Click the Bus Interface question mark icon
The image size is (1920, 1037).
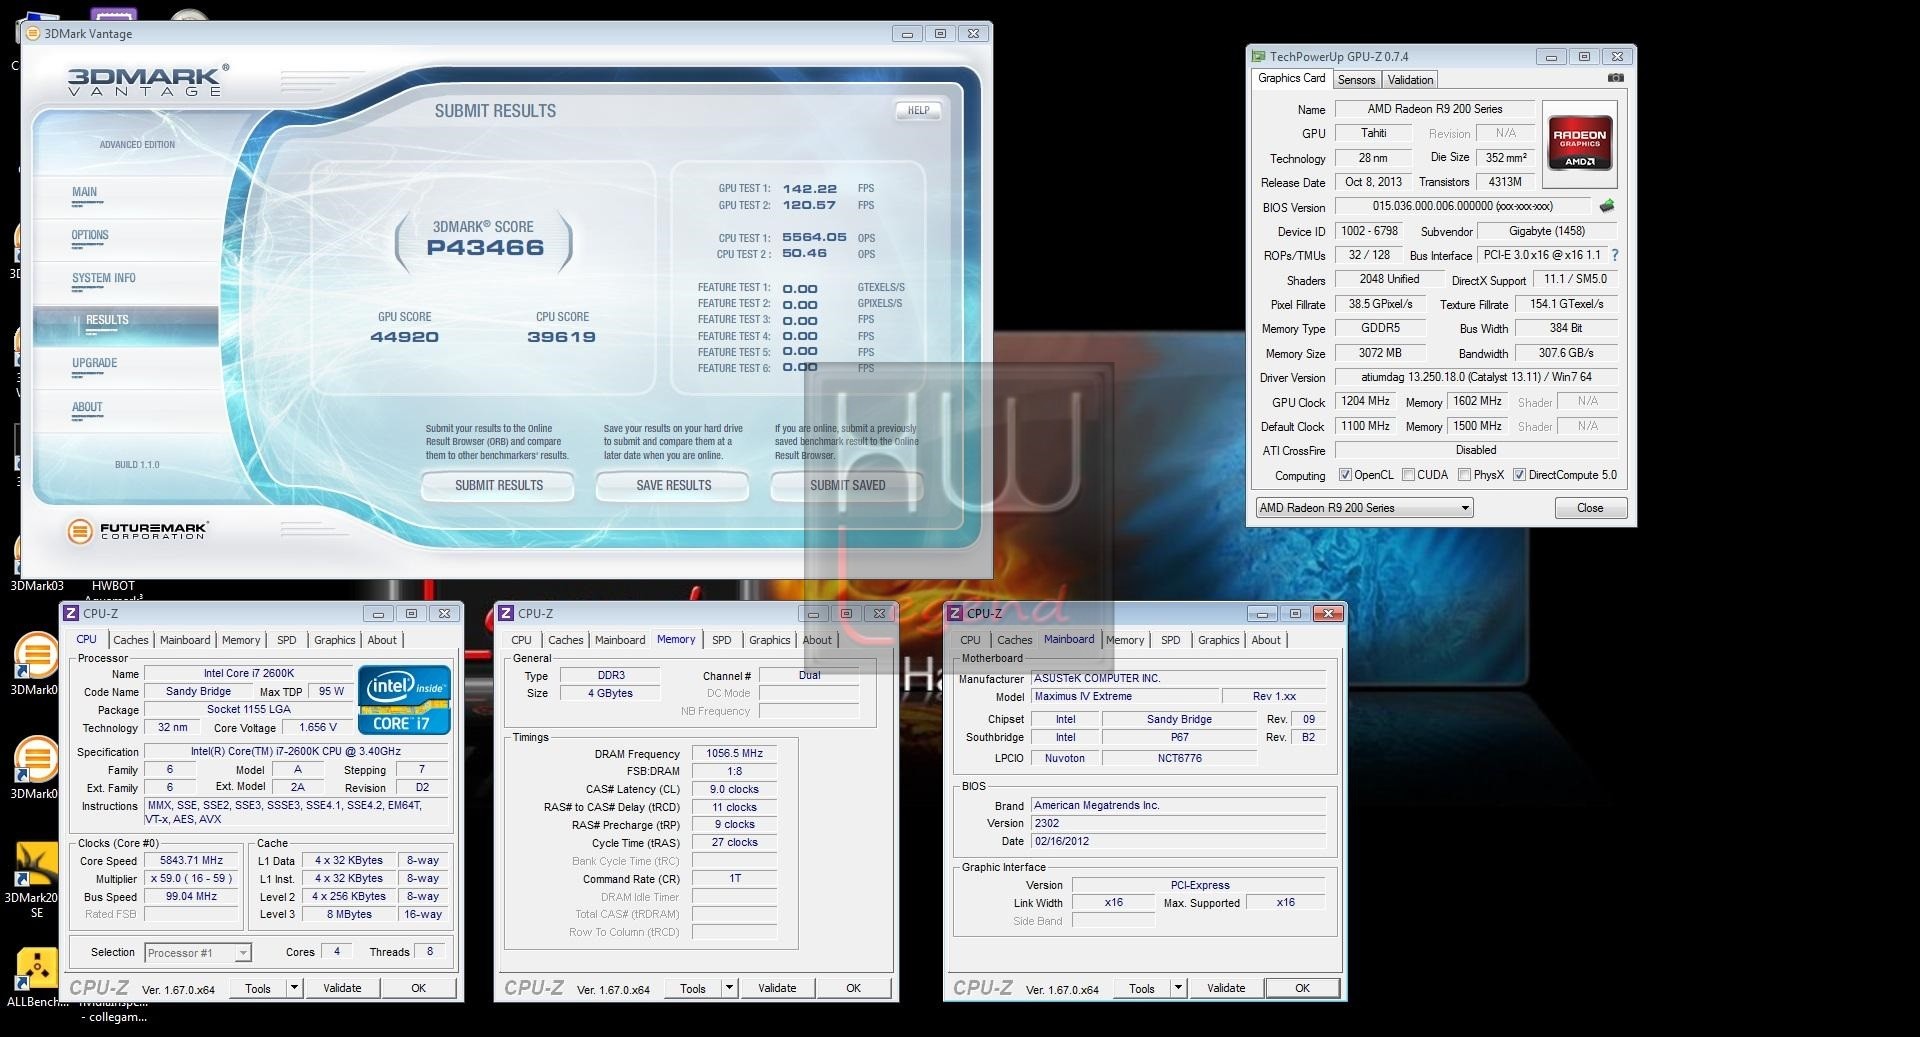(x=1614, y=255)
